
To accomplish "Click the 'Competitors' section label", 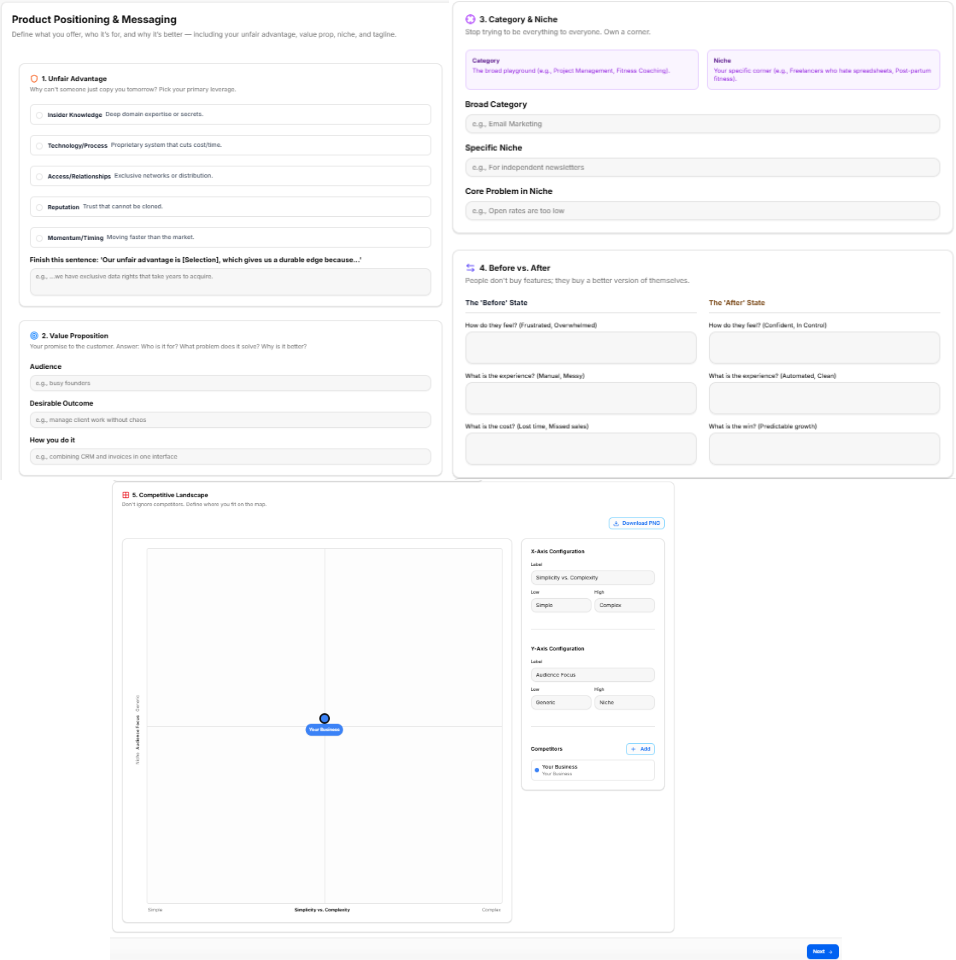I will coord(546,749).
